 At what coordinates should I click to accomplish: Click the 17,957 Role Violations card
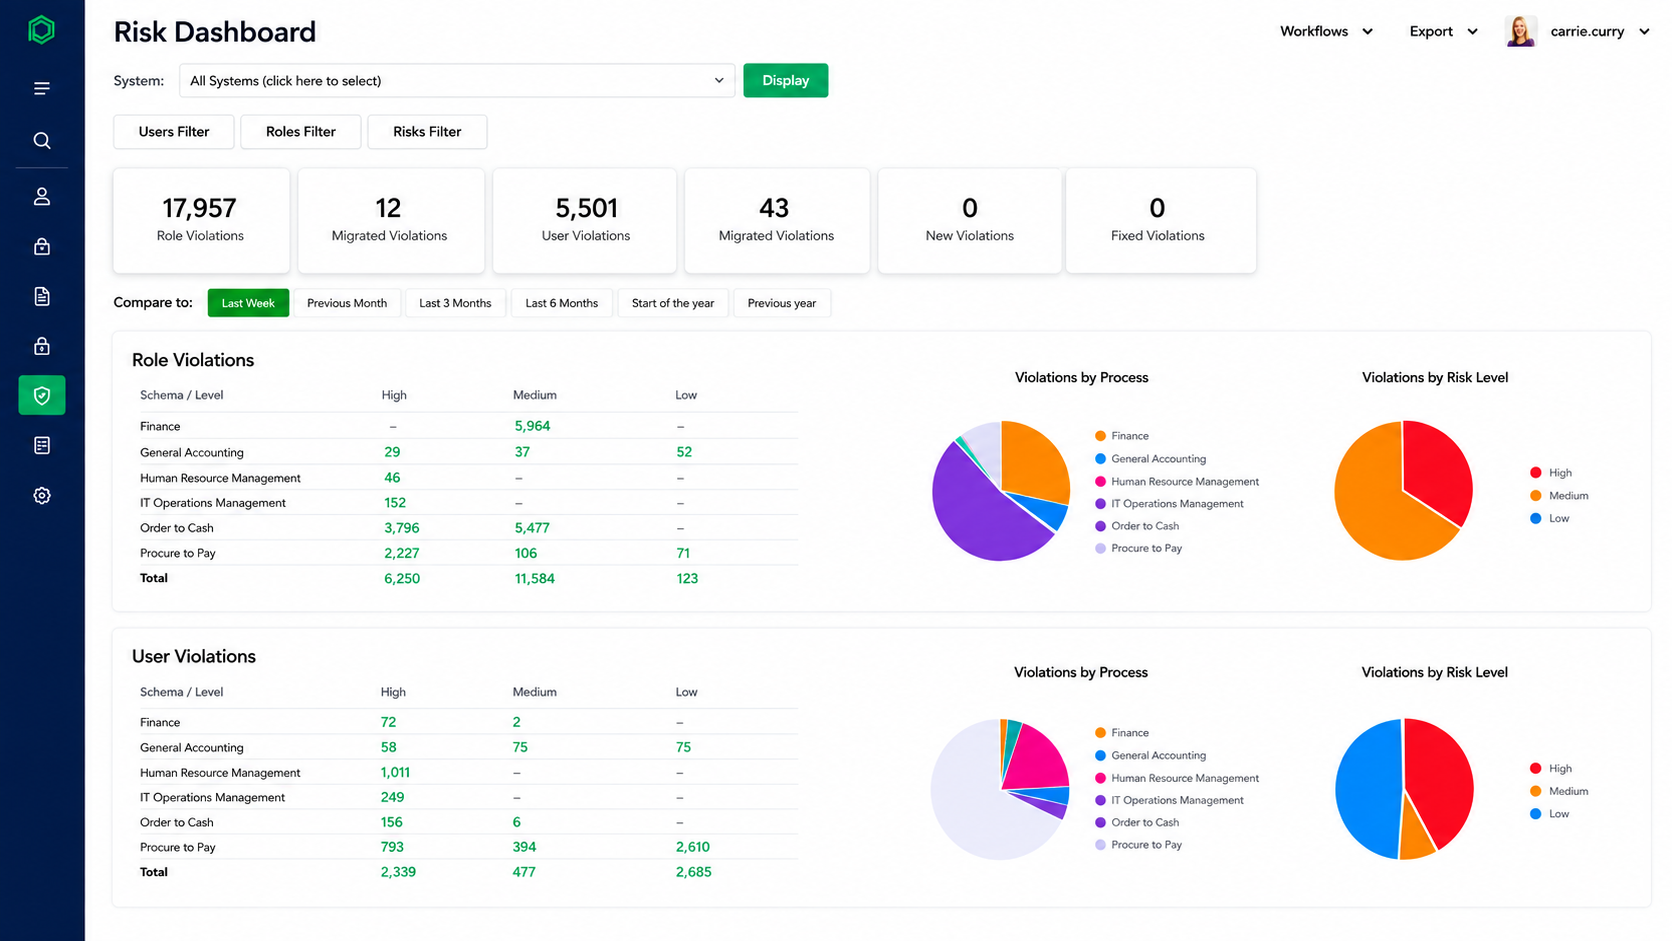(201, 221)
